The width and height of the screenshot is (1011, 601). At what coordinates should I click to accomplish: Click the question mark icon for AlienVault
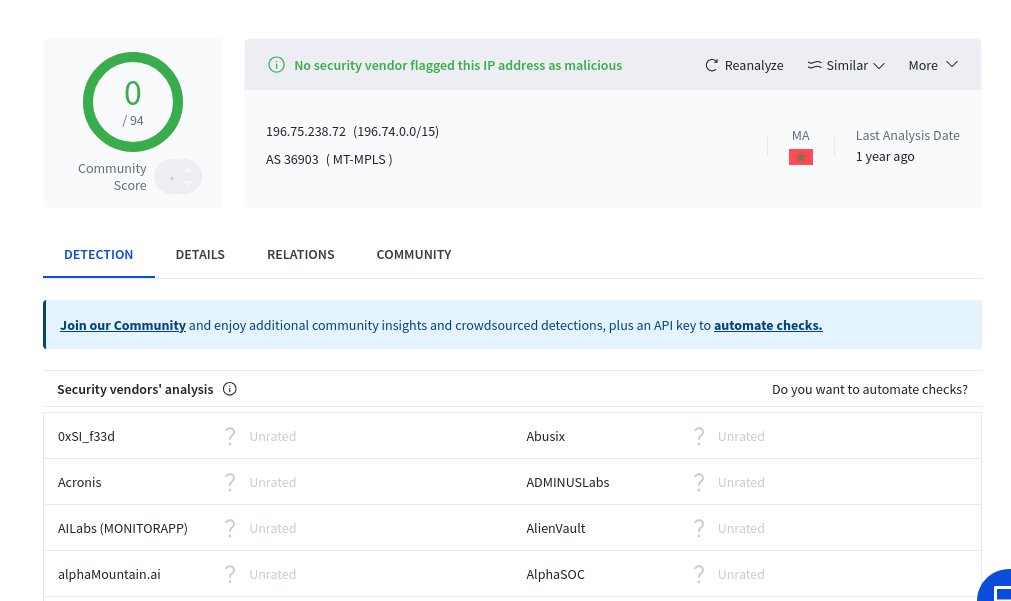pos(698,528)
